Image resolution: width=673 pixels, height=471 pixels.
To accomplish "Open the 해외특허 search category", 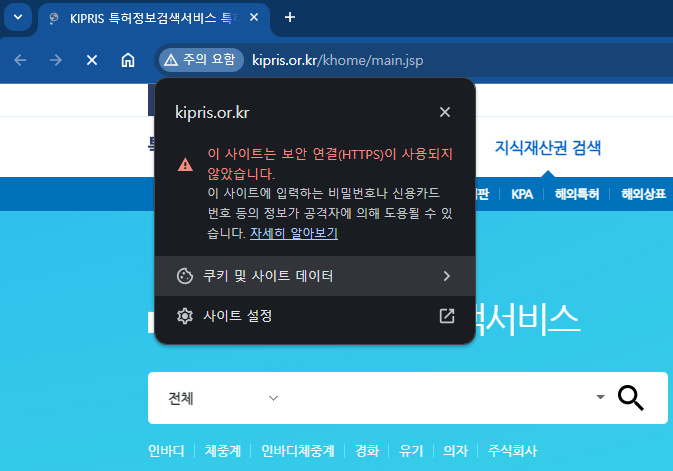I will 577,194.
